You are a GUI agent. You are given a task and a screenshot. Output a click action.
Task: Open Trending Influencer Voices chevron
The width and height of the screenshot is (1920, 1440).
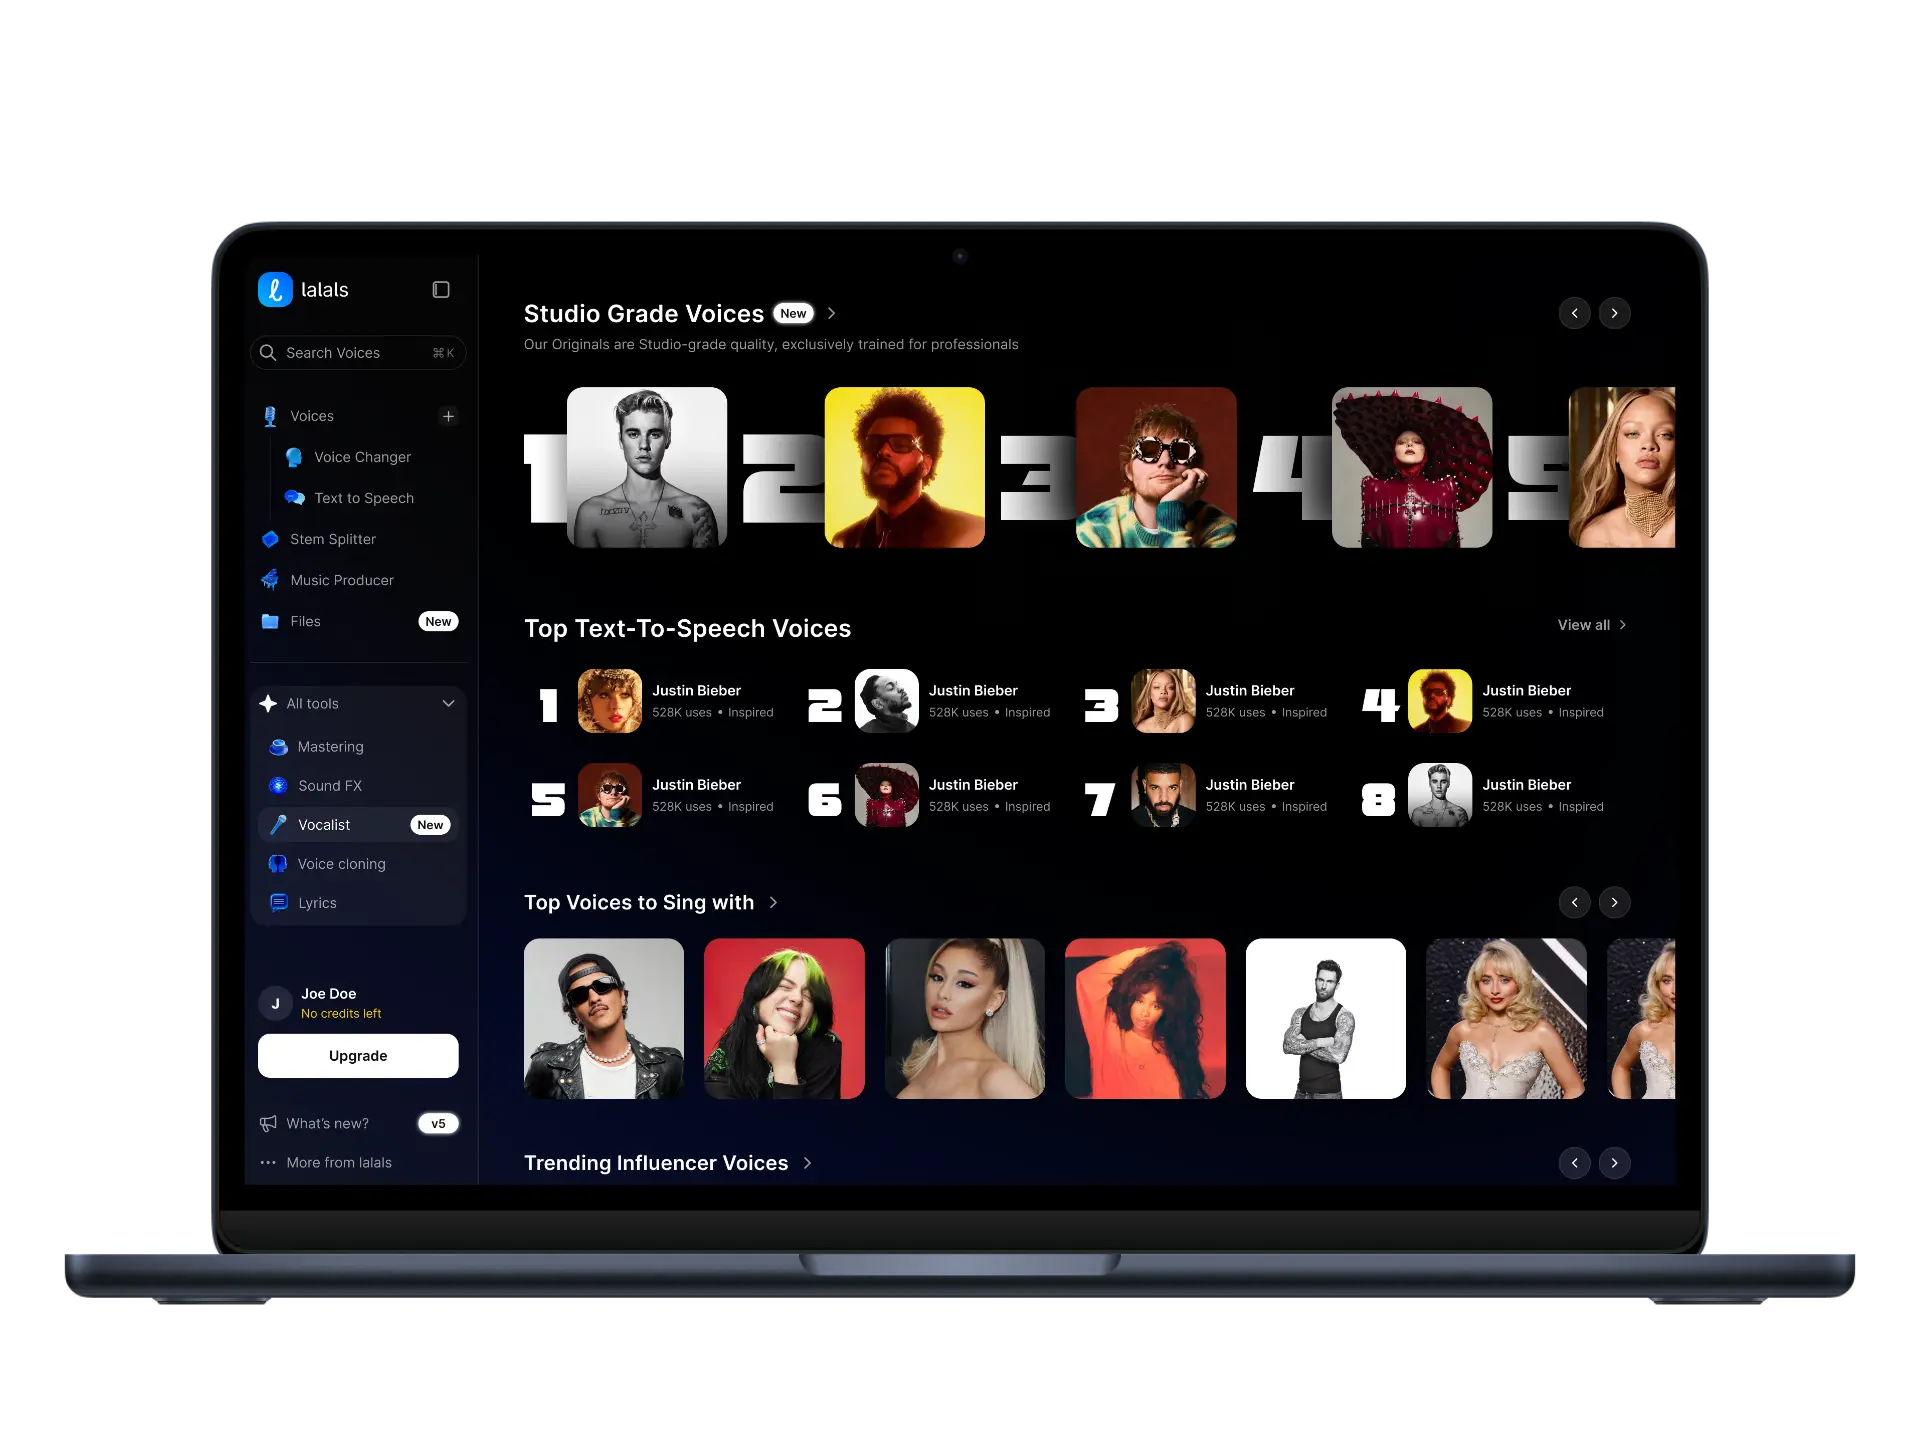tap(807, 1163)
